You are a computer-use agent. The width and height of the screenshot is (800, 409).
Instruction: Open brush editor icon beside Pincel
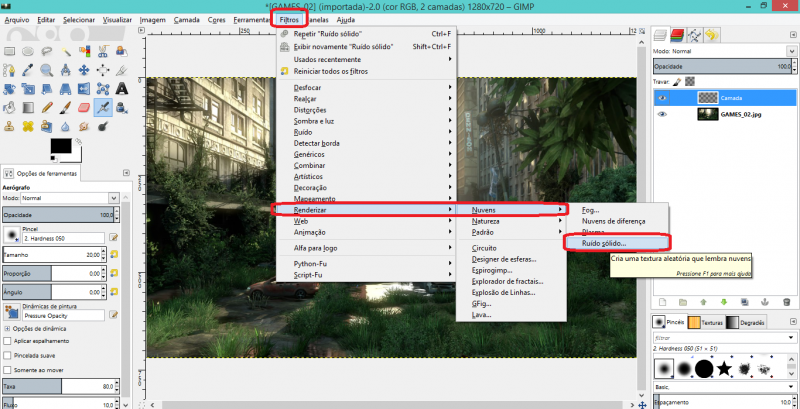(x=114, y=237)
